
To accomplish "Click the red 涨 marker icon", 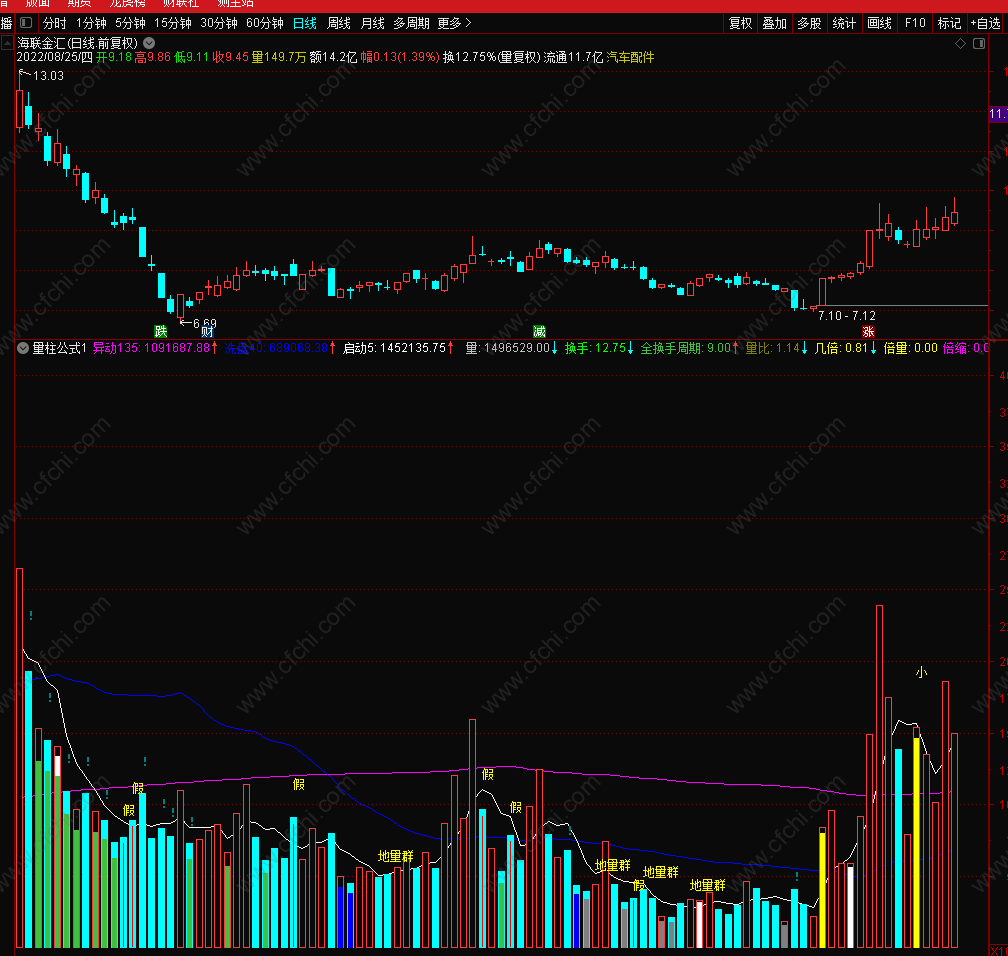I will point(868,332).
